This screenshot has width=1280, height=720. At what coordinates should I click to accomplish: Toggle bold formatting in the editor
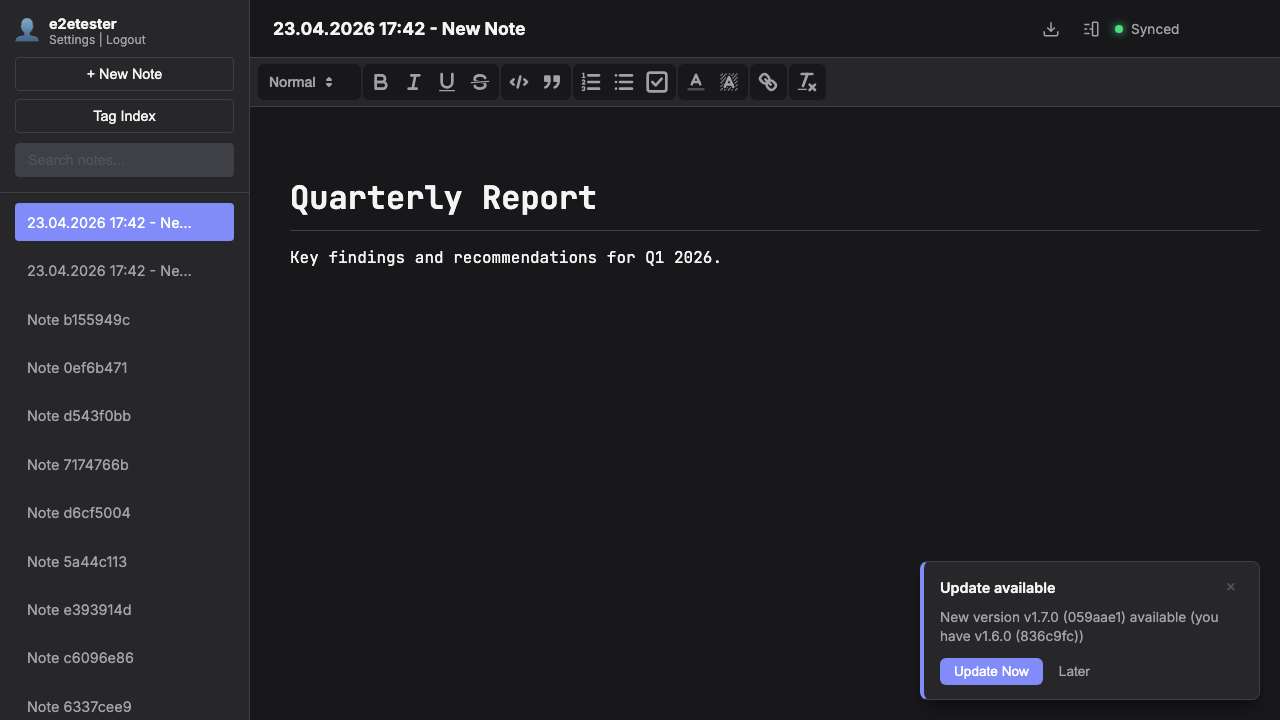380,82
